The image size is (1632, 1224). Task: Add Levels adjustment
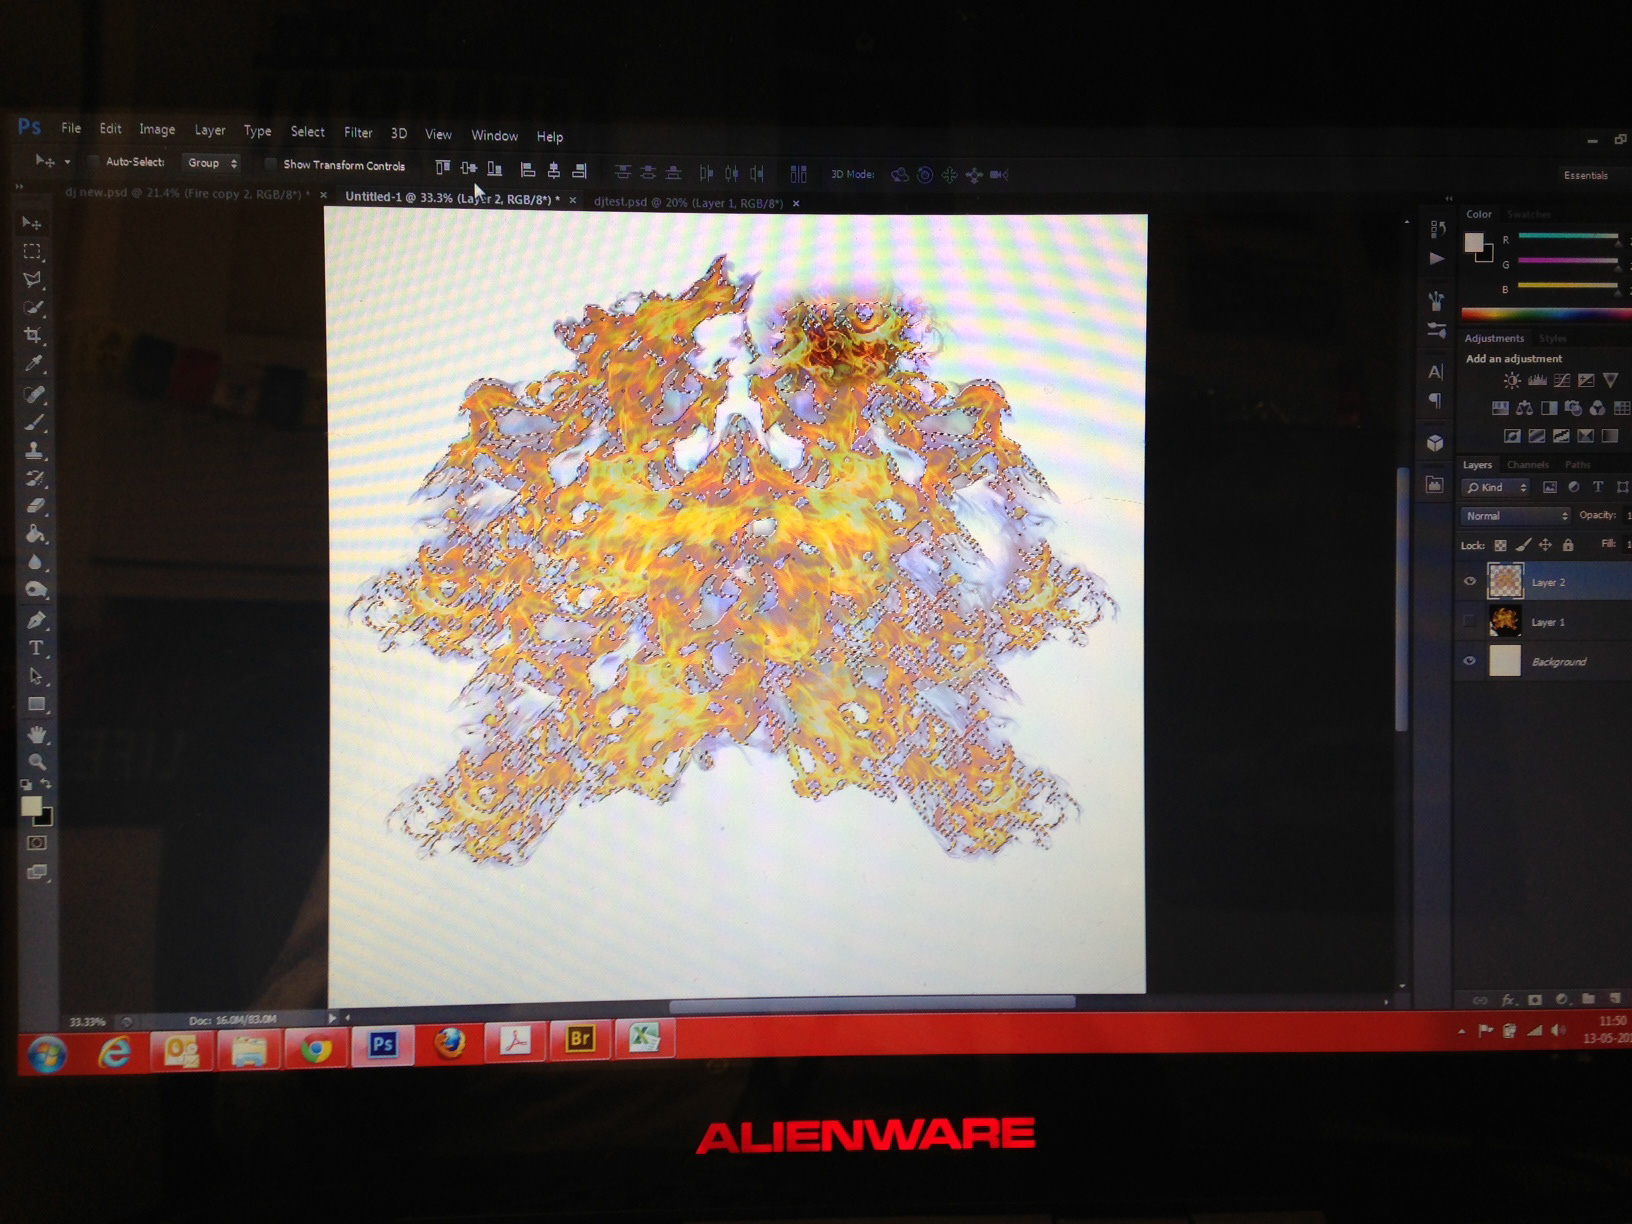point(1537,380)
